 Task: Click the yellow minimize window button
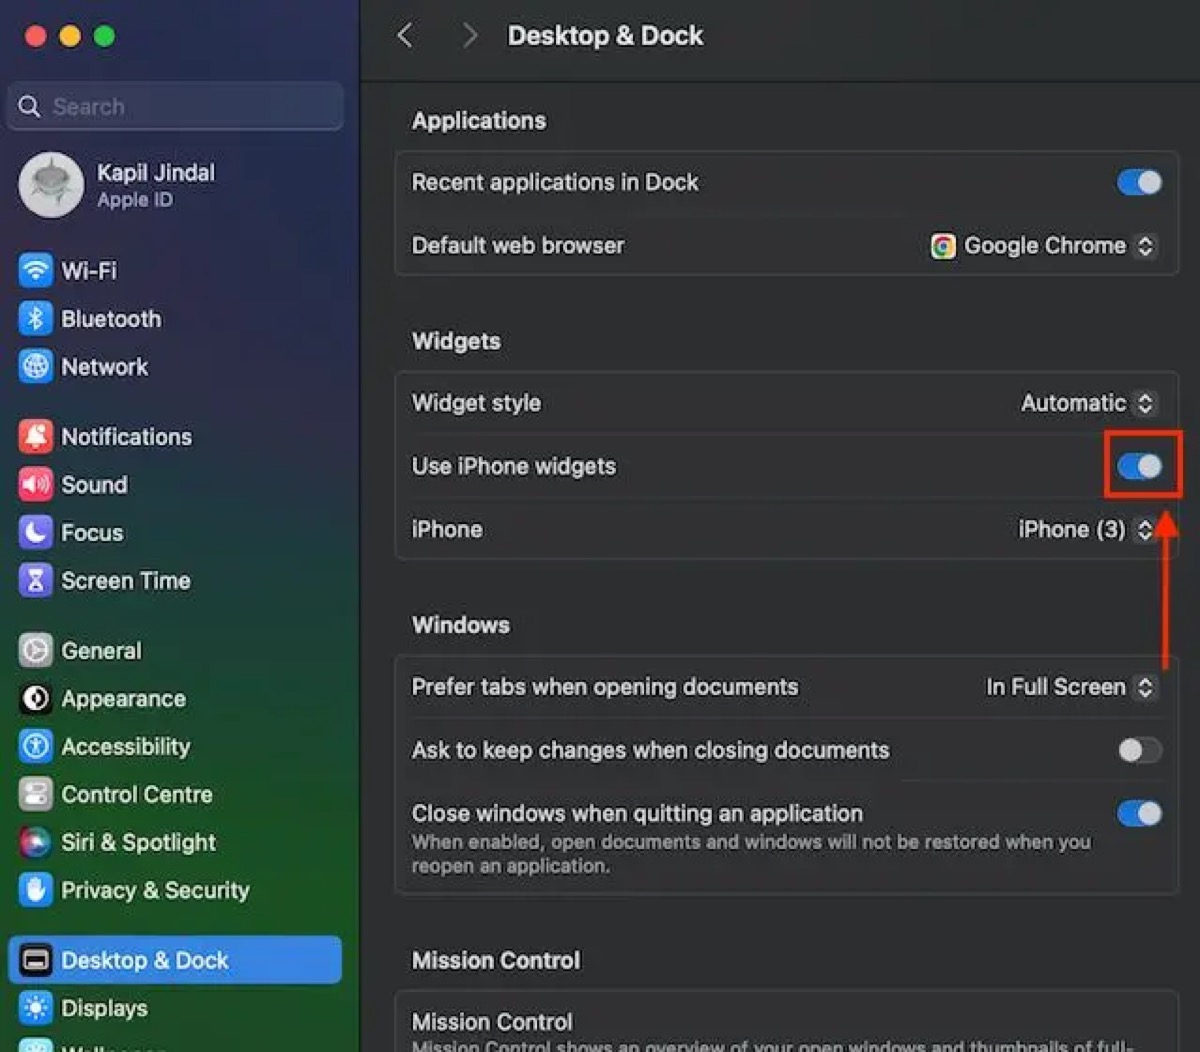point(70,36)
